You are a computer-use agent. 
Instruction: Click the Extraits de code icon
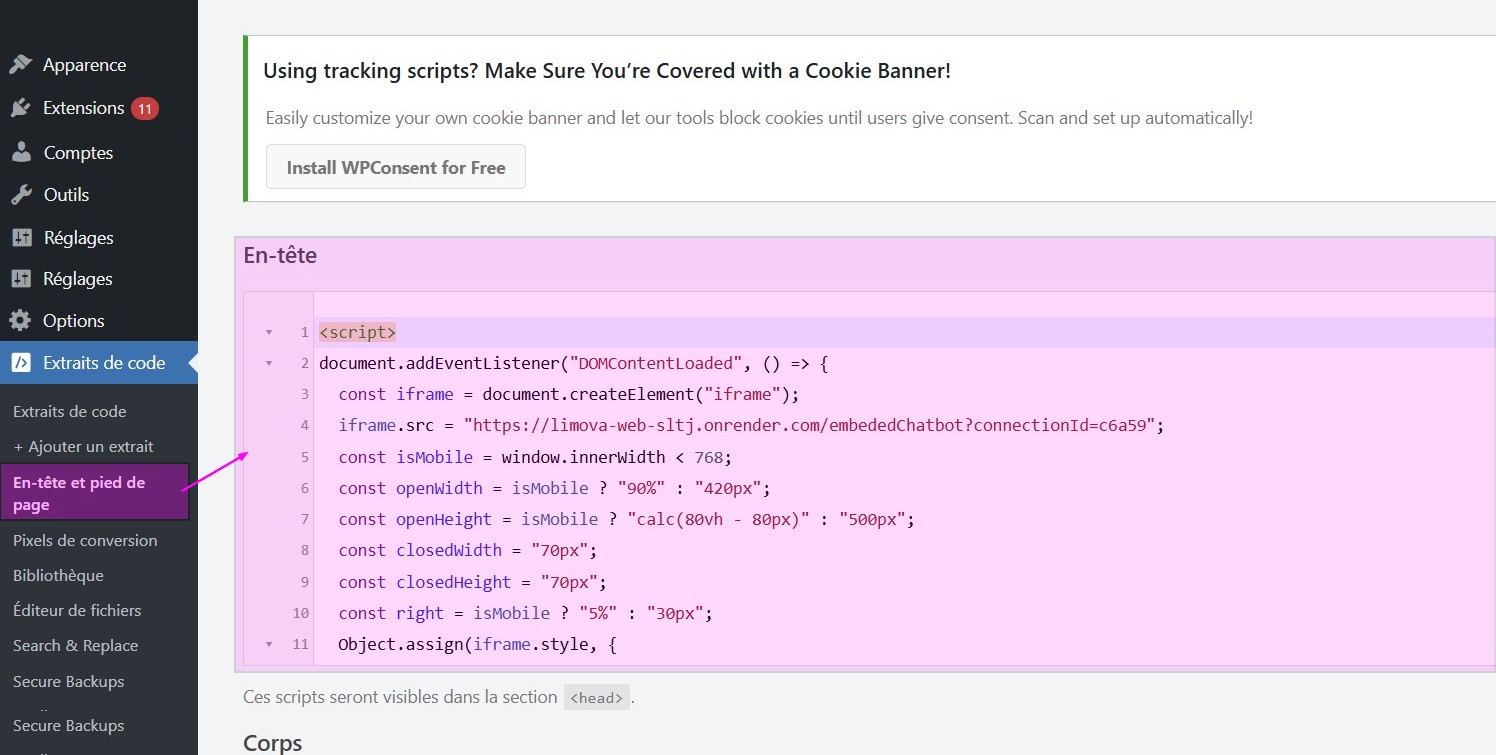coord(21,363)
